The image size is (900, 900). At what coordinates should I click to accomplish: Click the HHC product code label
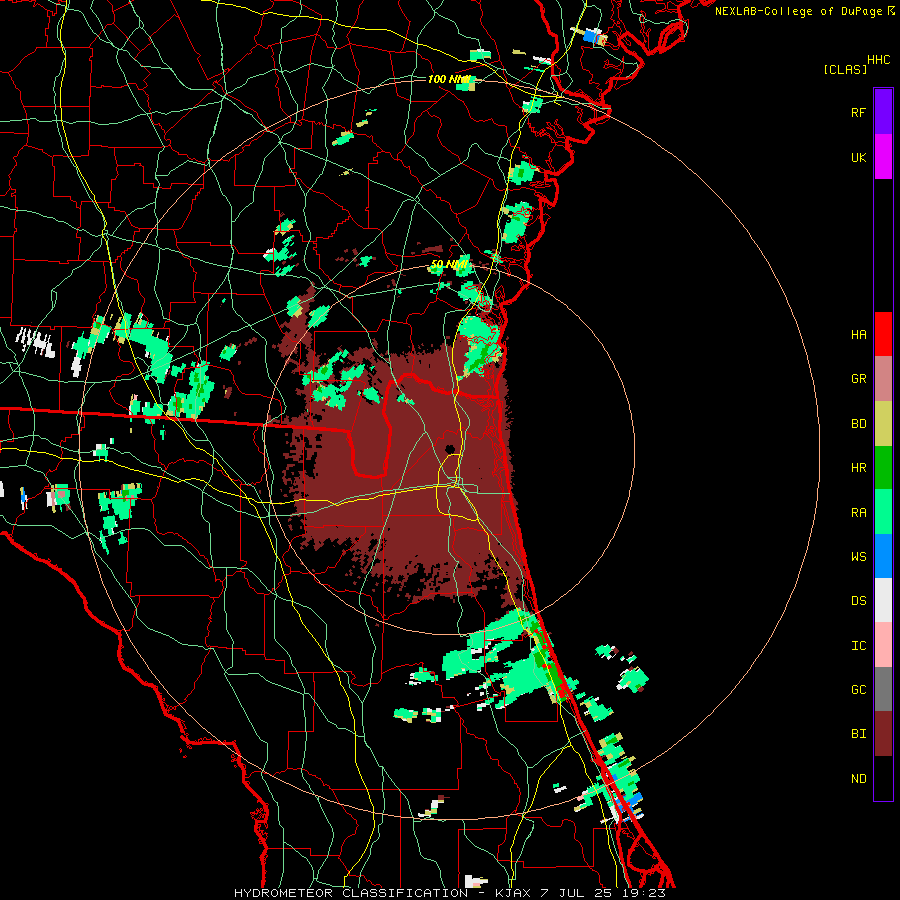coord(878,60)
